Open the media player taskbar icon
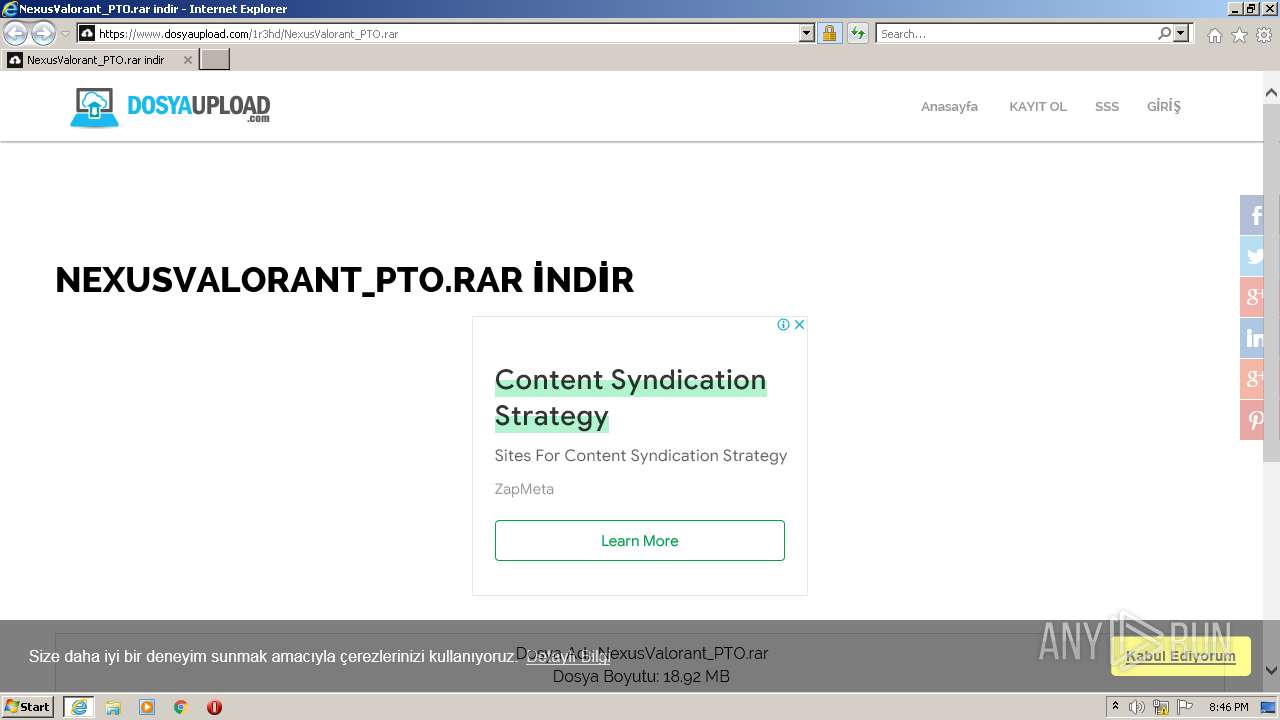The height and width of the screenshot is (720, 1280). coord(147,707)
